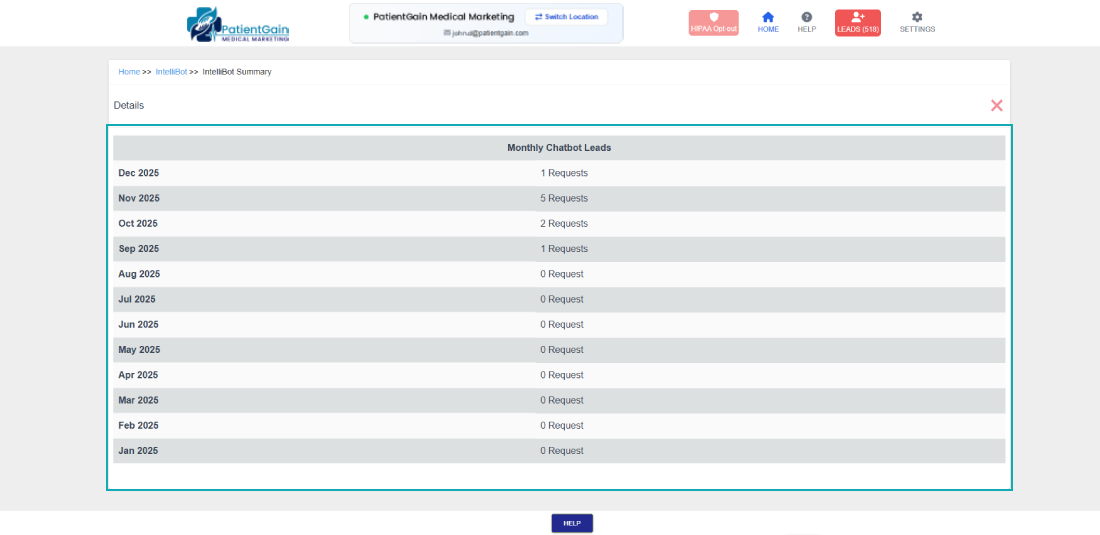Viewport: 1100px width, 535px height.
Task: Click the 2 Requests value for Oct 2025
Action: (x=564, y=224)
